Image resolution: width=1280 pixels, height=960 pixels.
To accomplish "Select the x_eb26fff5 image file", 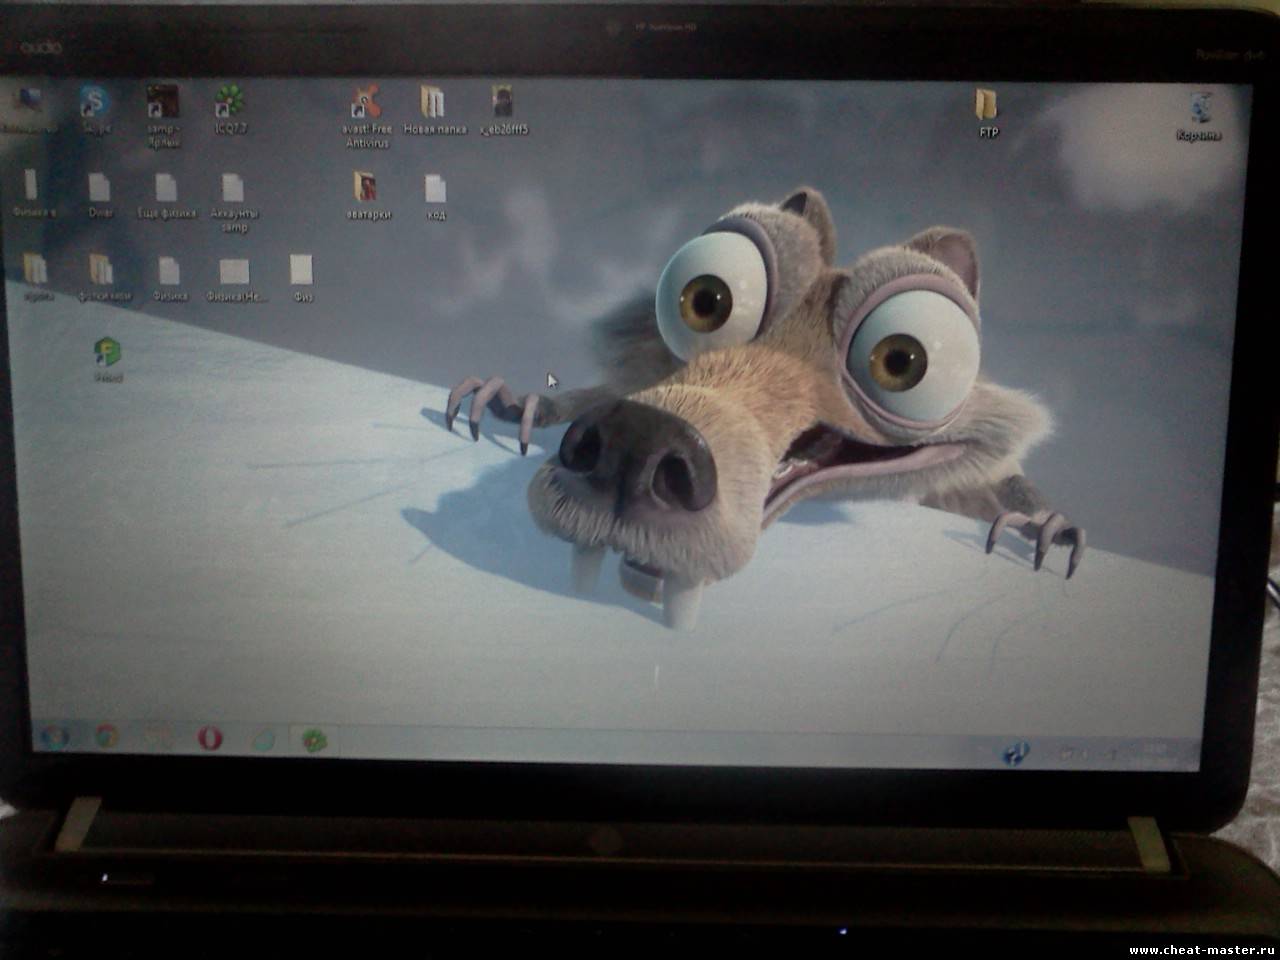I will click(x=503, y=102).
